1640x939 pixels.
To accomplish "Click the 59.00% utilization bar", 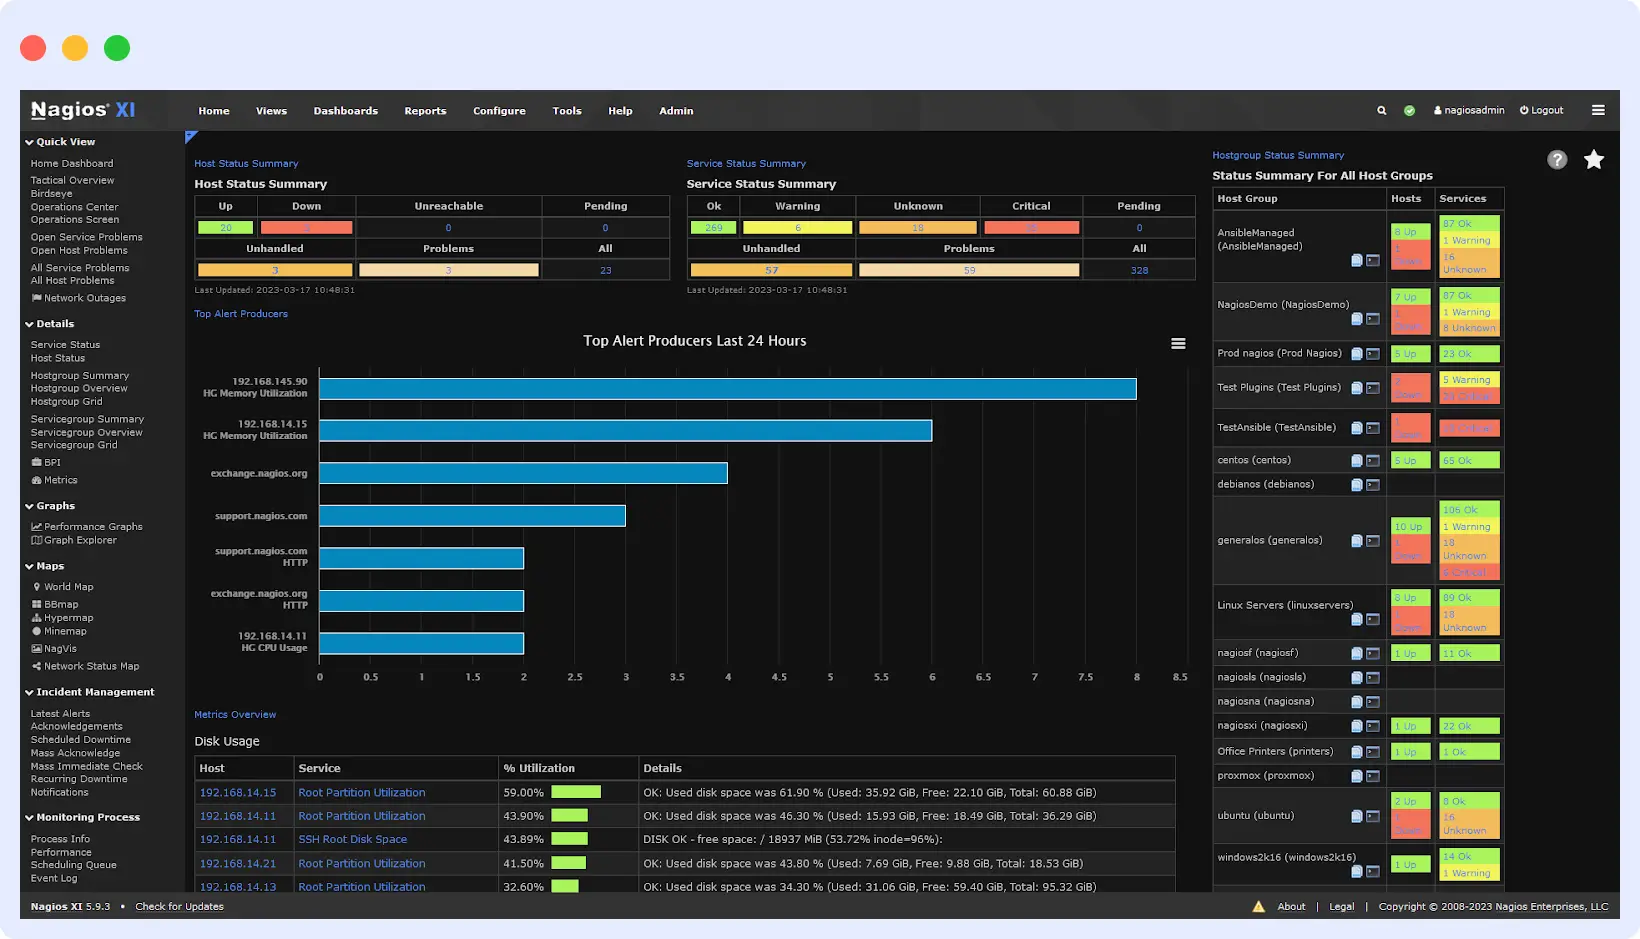I will pos(576,792).
